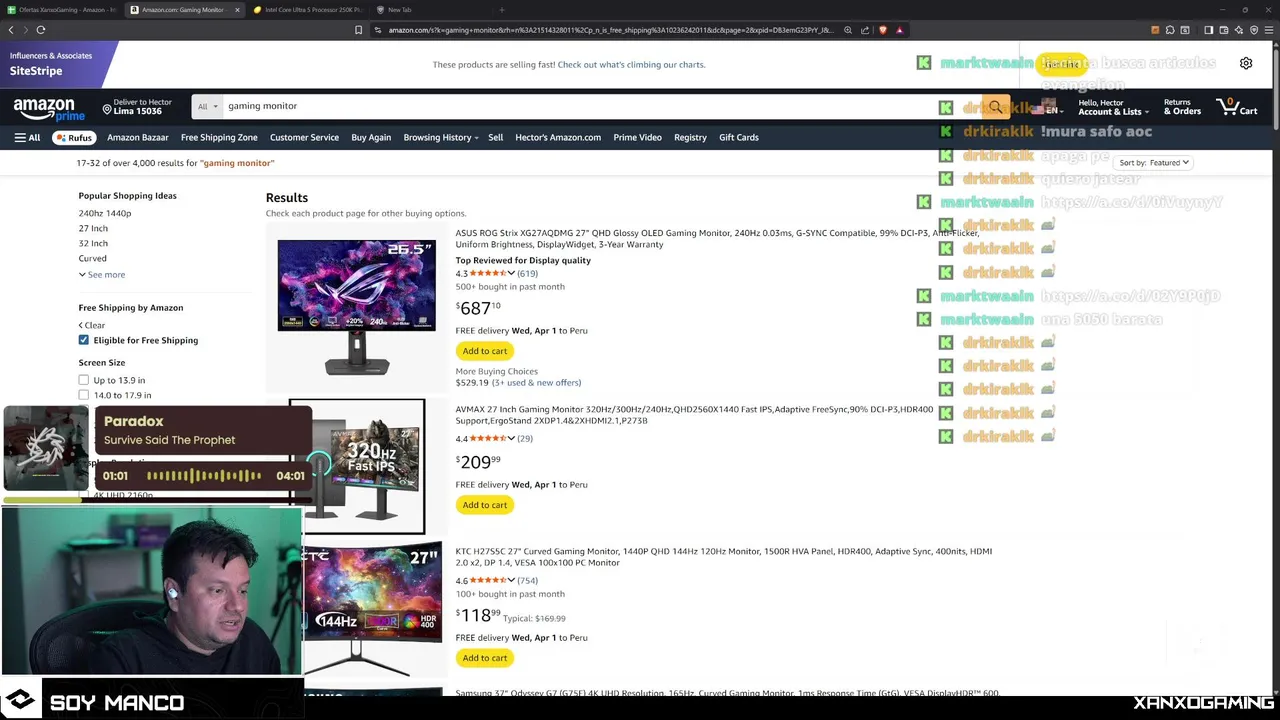The height and width of the screenshot is (720, 1280).
Task: Select the Curved shopping idea
Action: click(92, 258)
